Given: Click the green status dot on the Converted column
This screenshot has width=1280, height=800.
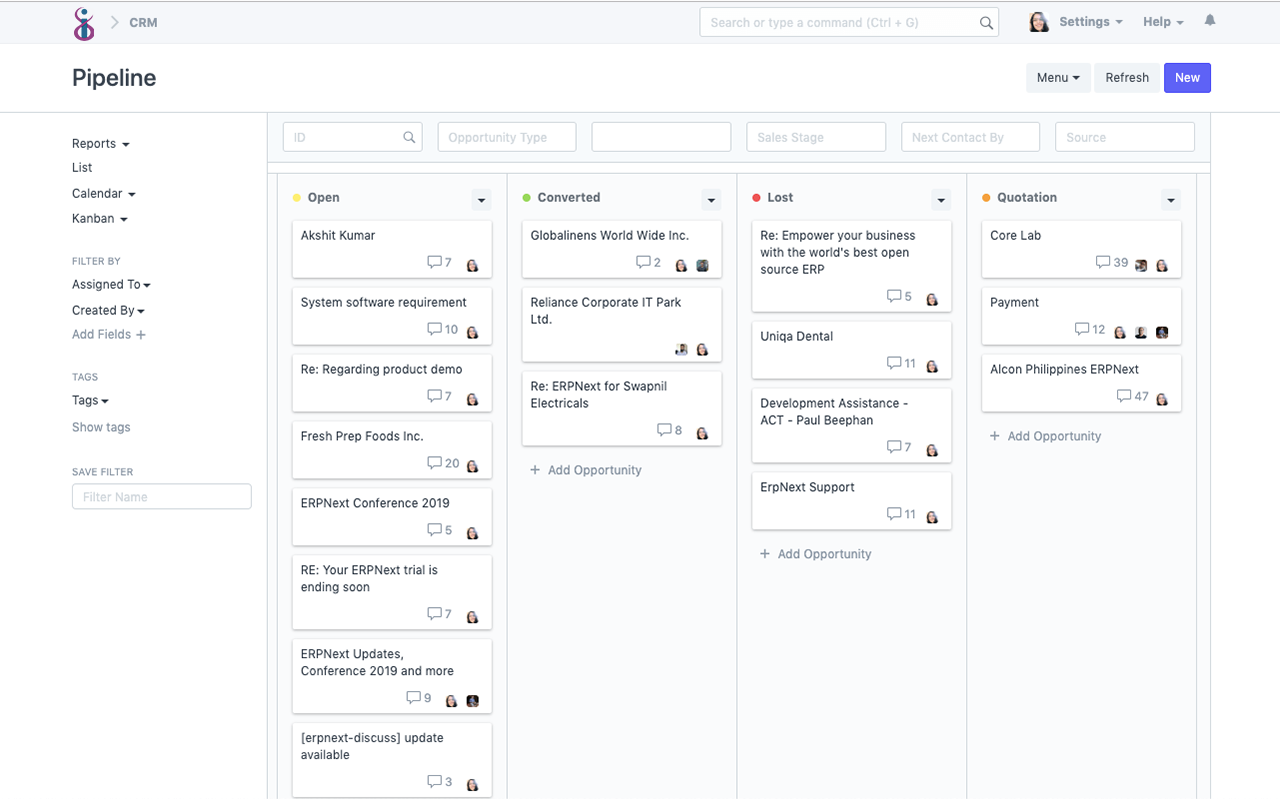Looking at the screenshot, I should click(x=527, y=197).
